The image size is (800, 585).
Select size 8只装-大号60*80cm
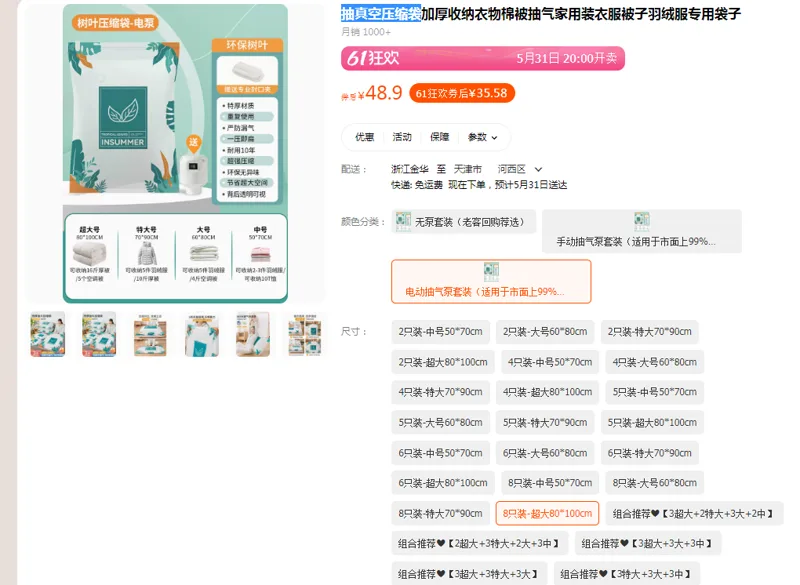coord(655,483)
